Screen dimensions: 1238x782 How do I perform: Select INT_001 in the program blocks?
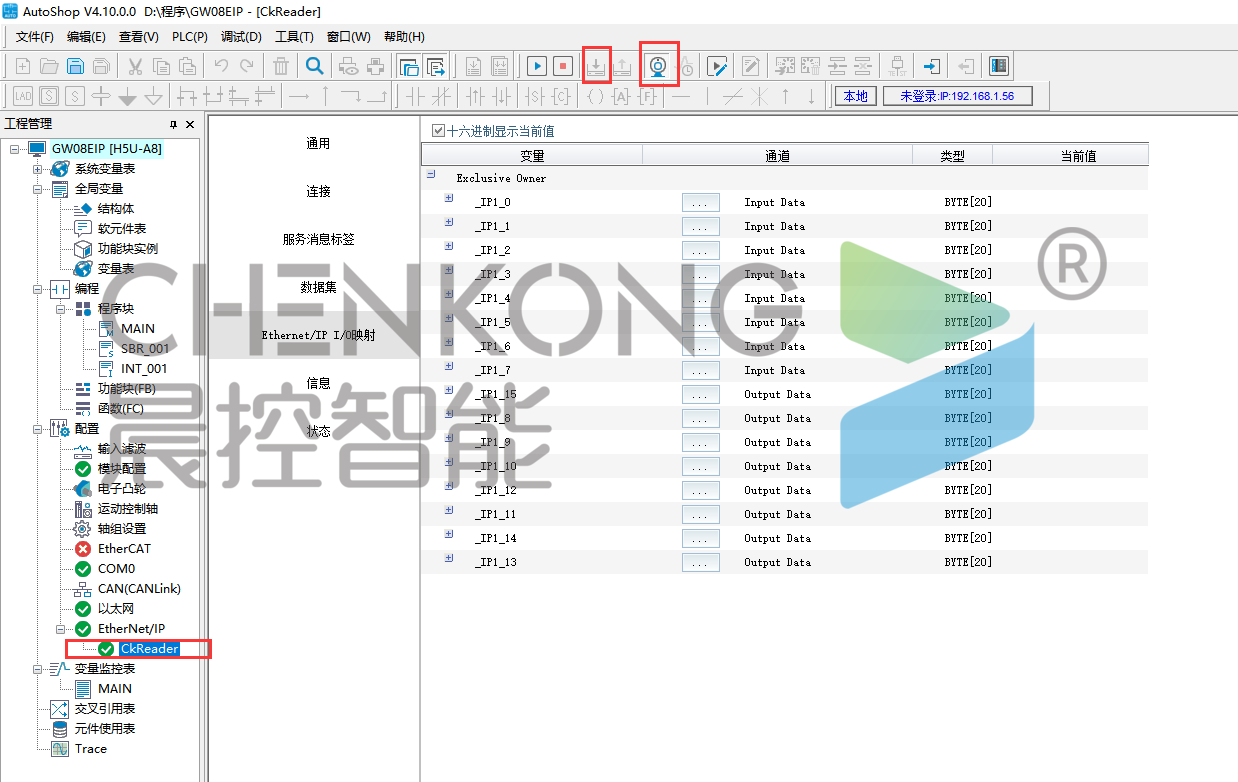point(144,369)
